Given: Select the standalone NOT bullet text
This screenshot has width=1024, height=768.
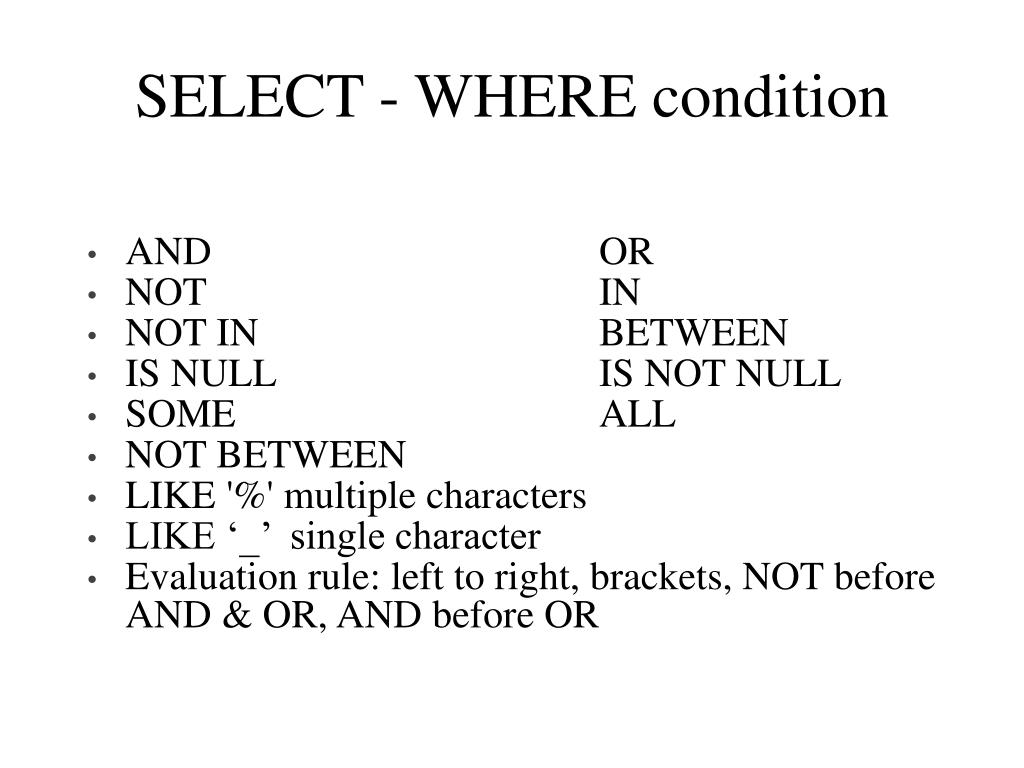Looking at the screenshot, I should tap(166, 293).
